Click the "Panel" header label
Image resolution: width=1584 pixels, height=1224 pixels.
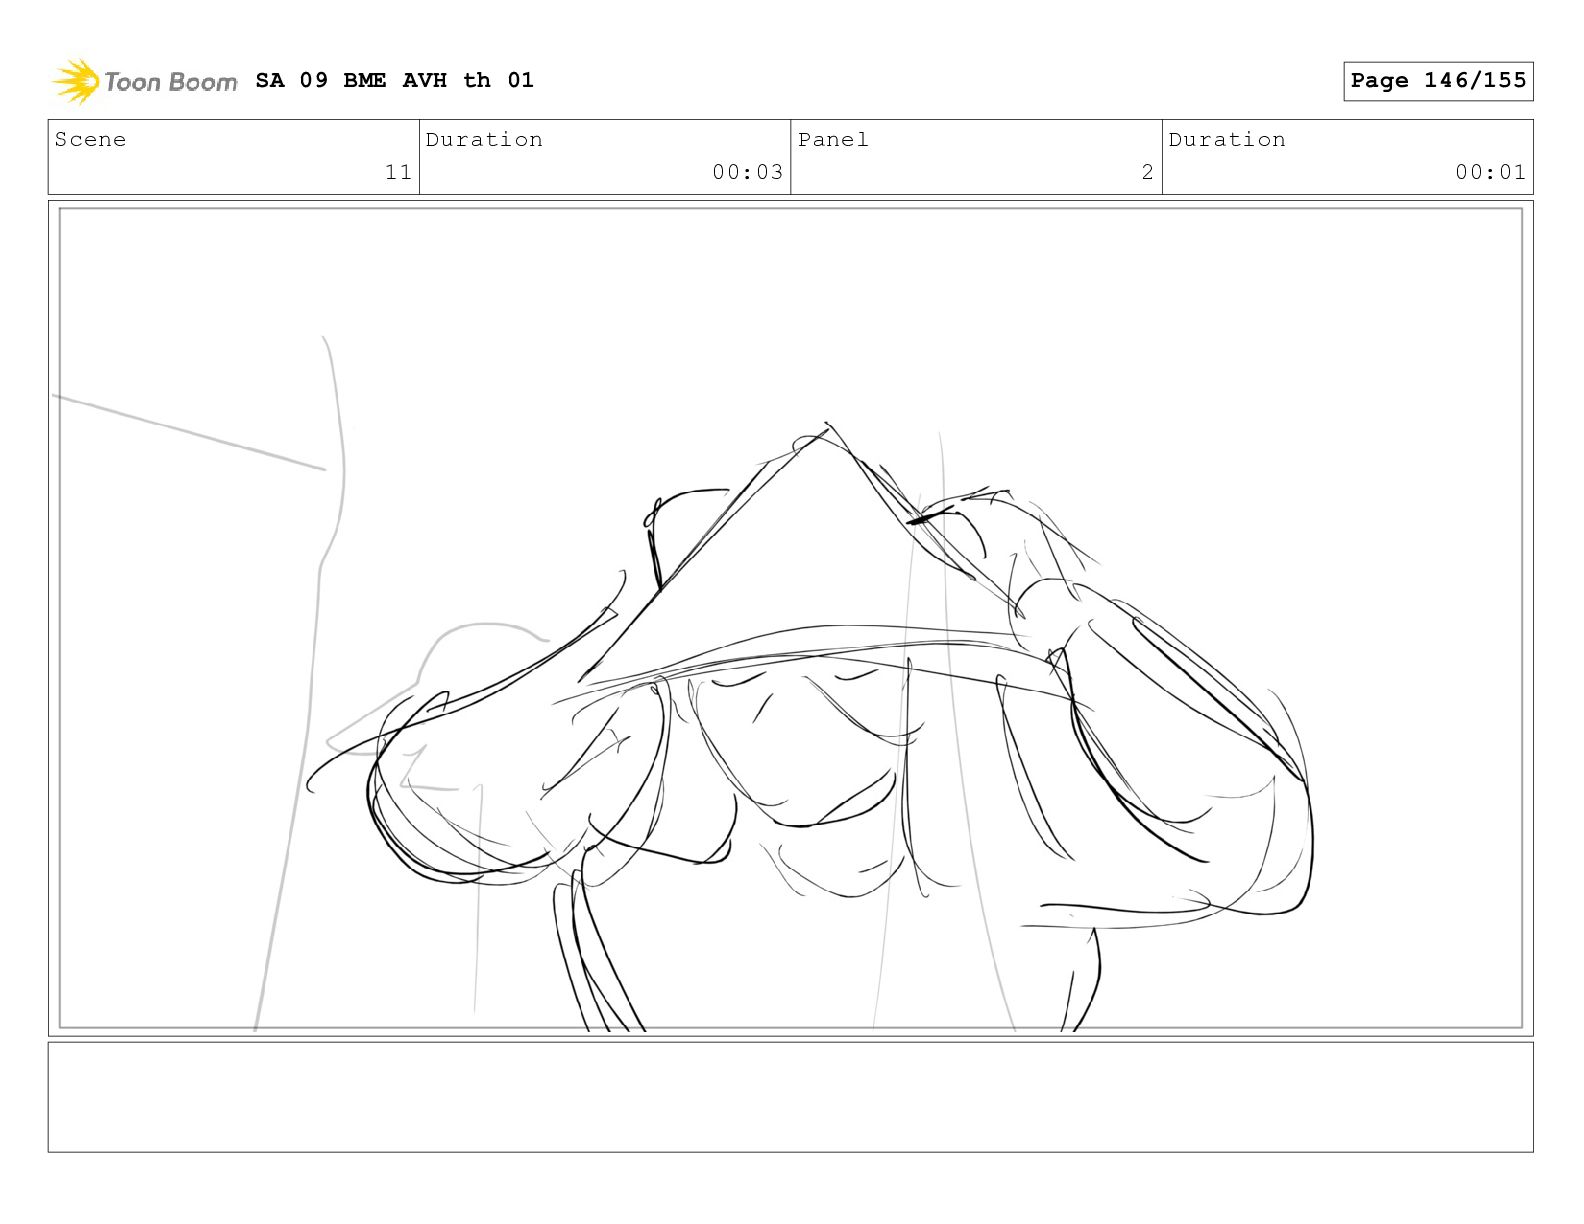(x=833, y=139)
